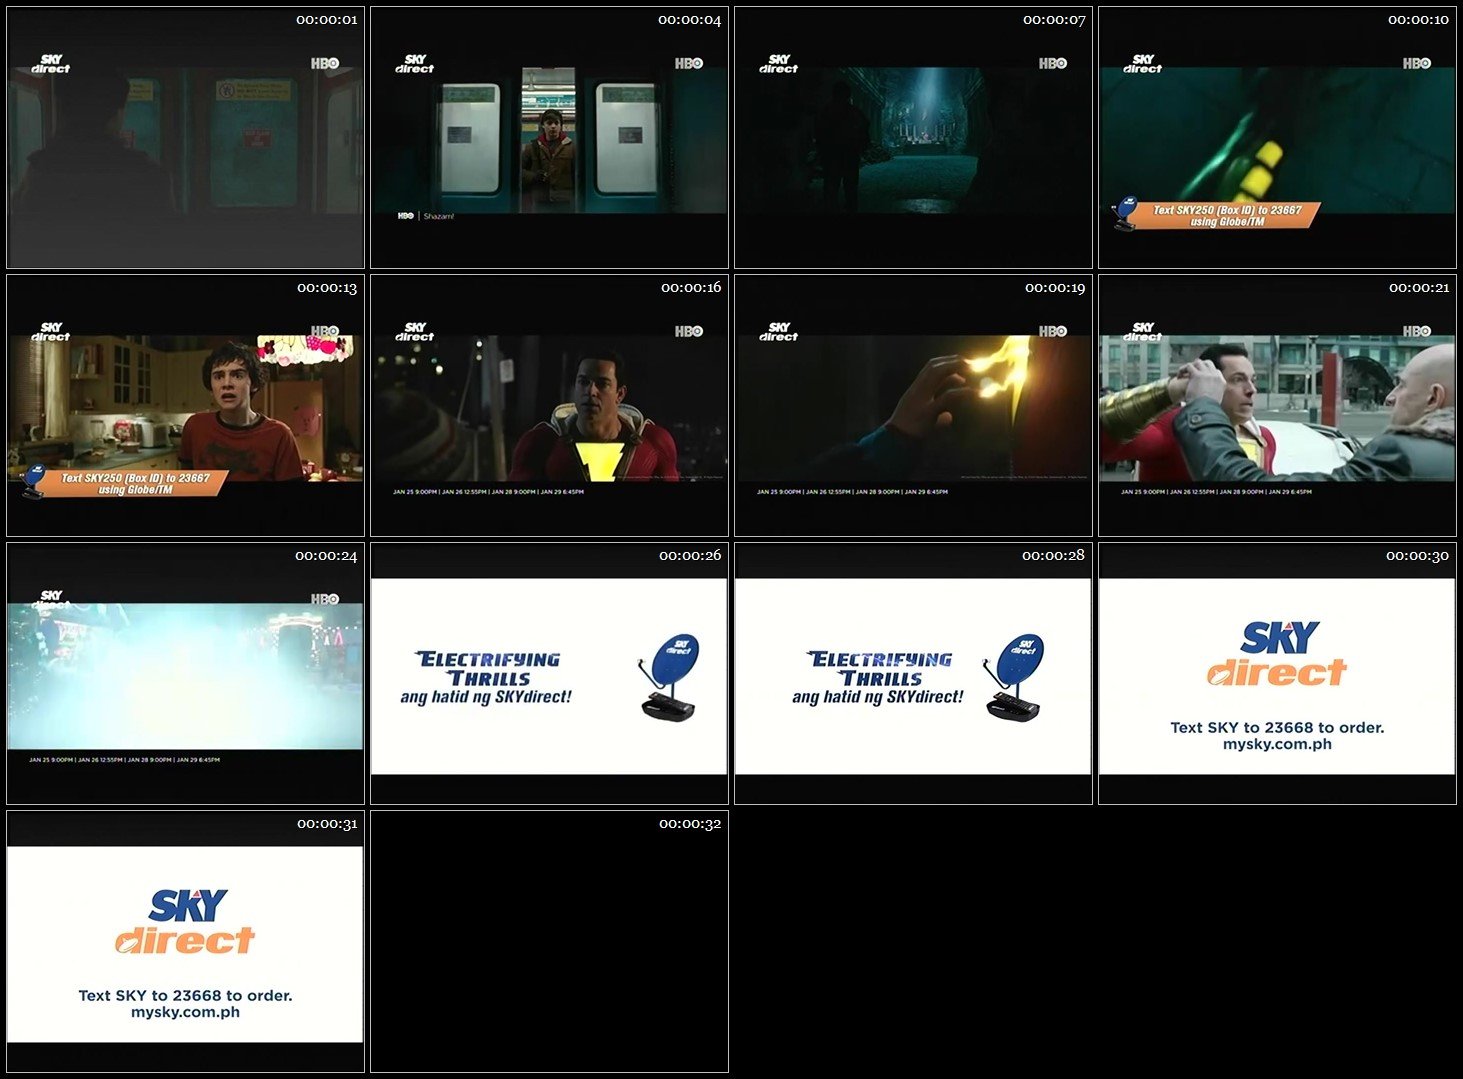Viewport: 1463px width, 1079px height.
Task: Click the 00:00:16 timestamp label
Action: pos(690,288)
